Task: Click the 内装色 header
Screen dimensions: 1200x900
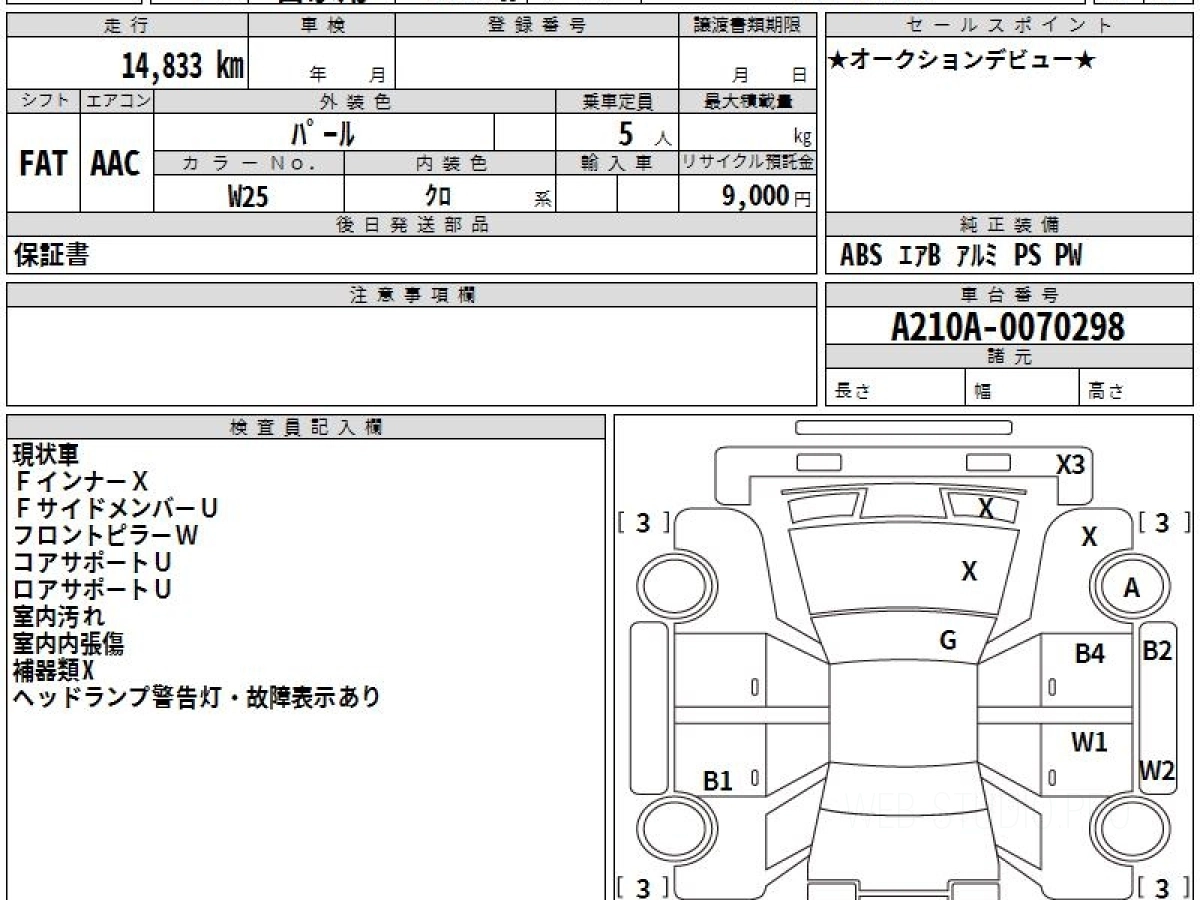Action: click(x=450, y=163)
